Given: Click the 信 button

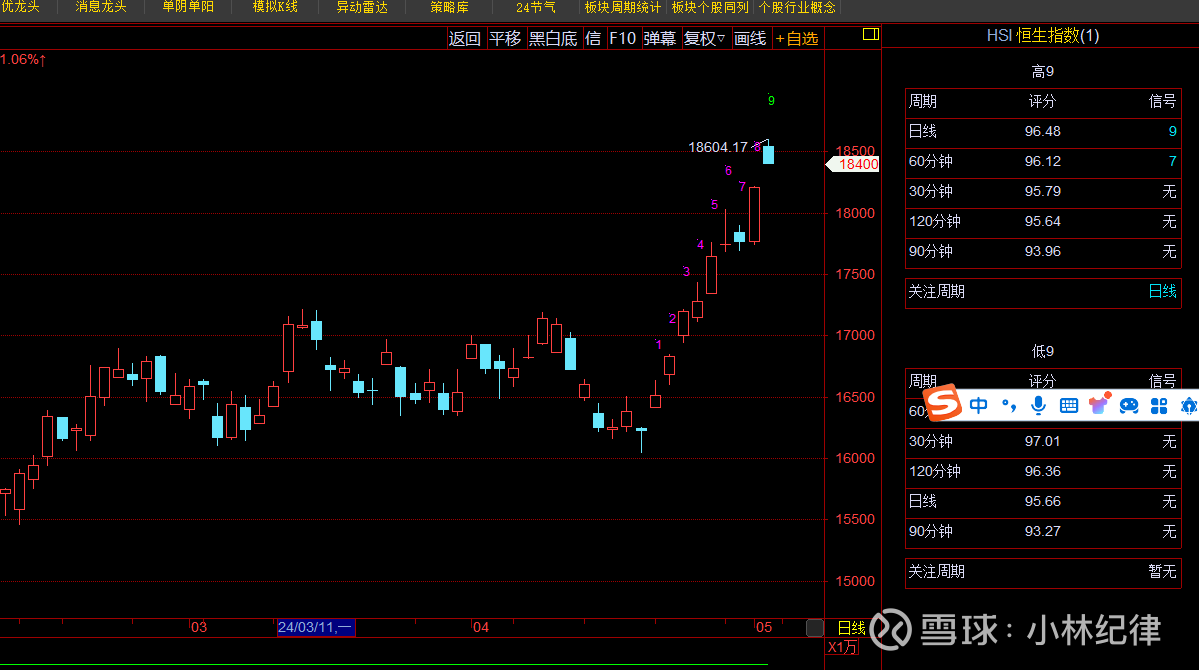Looking at the screenshot, I should (593, 39).
